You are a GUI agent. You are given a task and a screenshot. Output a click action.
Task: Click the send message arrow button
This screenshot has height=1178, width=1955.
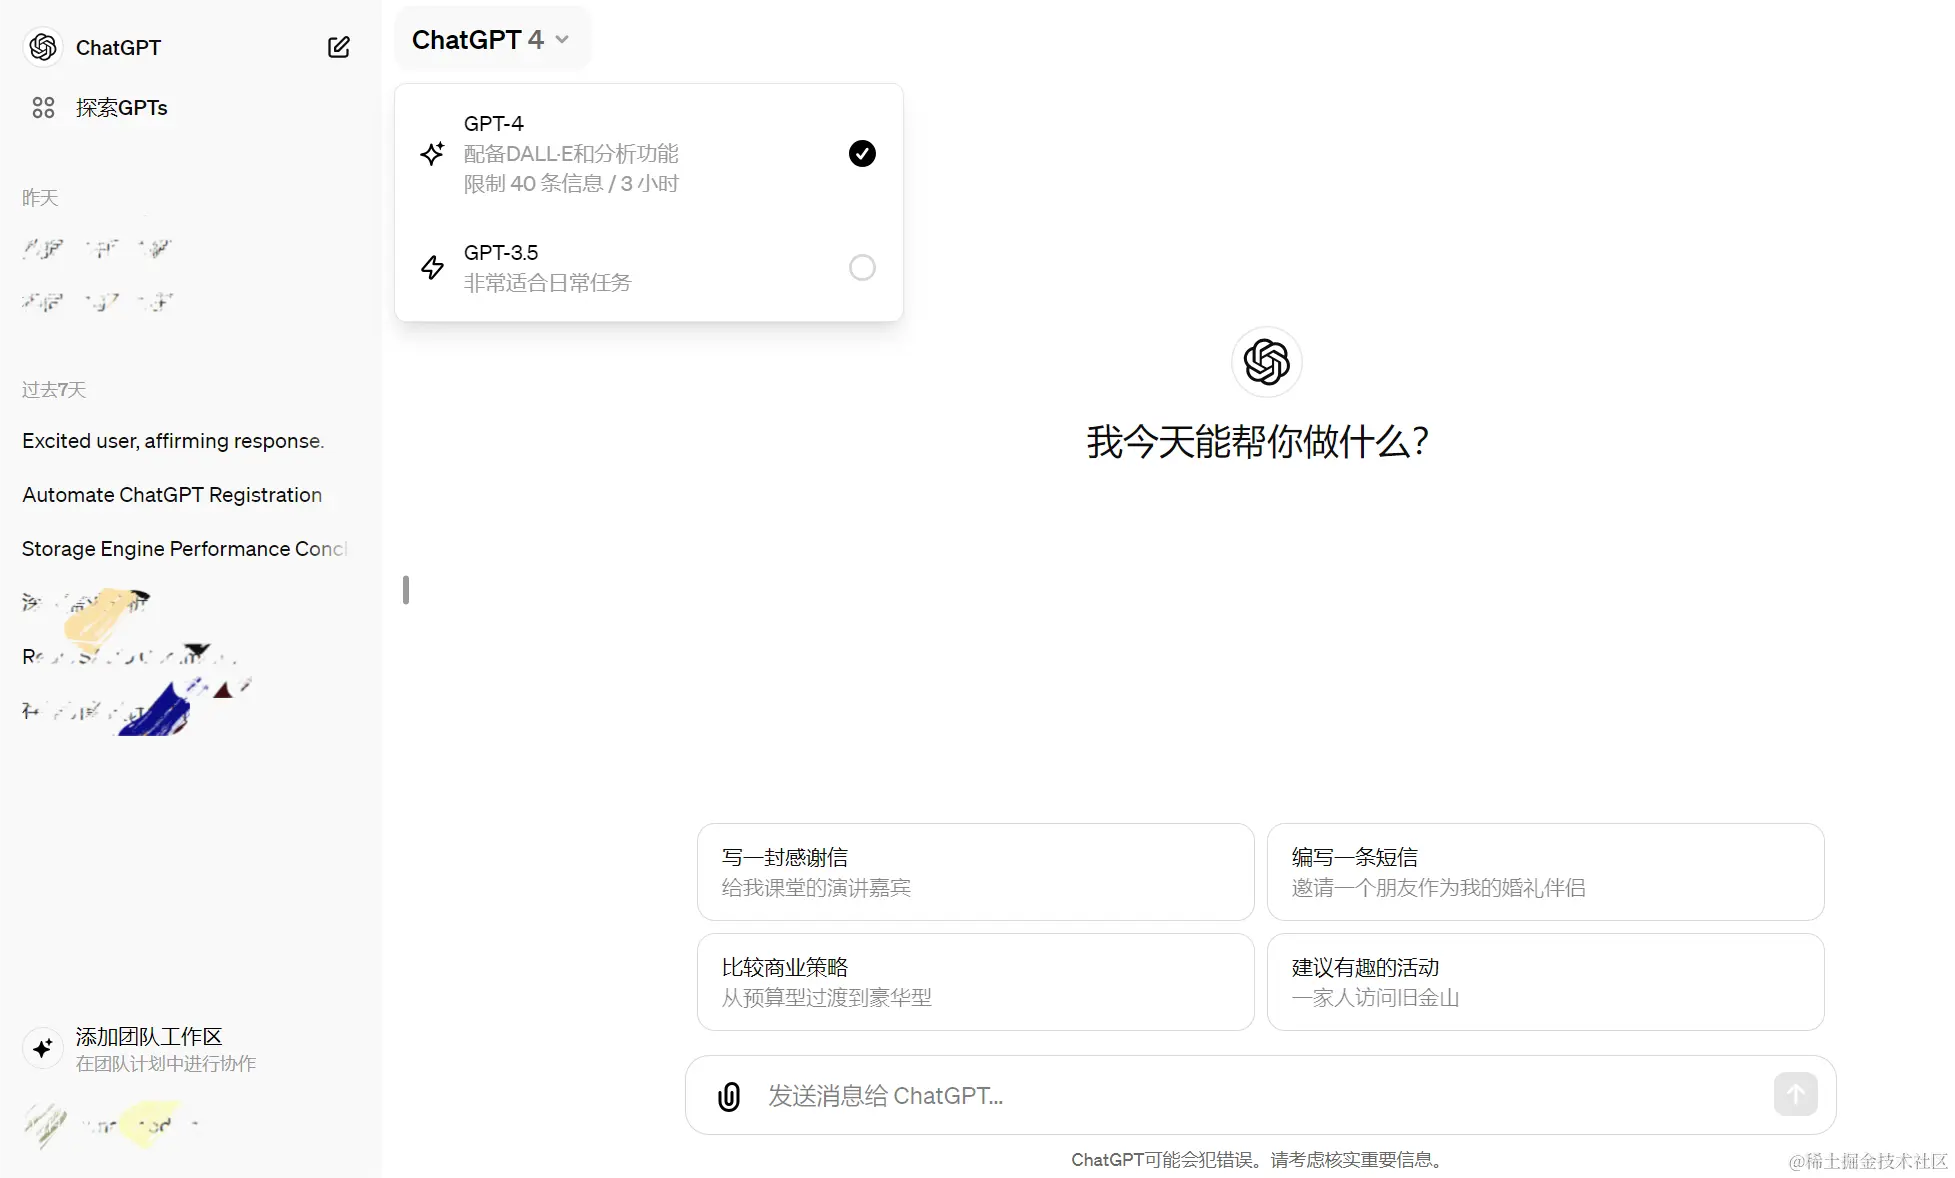1795,1094
